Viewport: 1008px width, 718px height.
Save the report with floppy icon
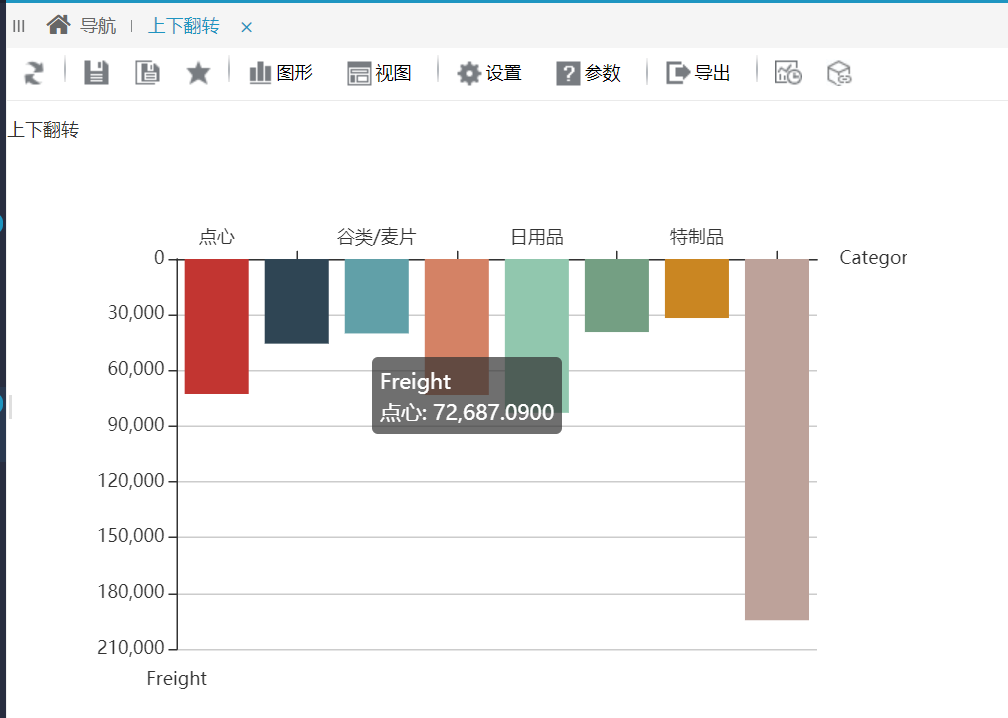[x=96, y=73]
